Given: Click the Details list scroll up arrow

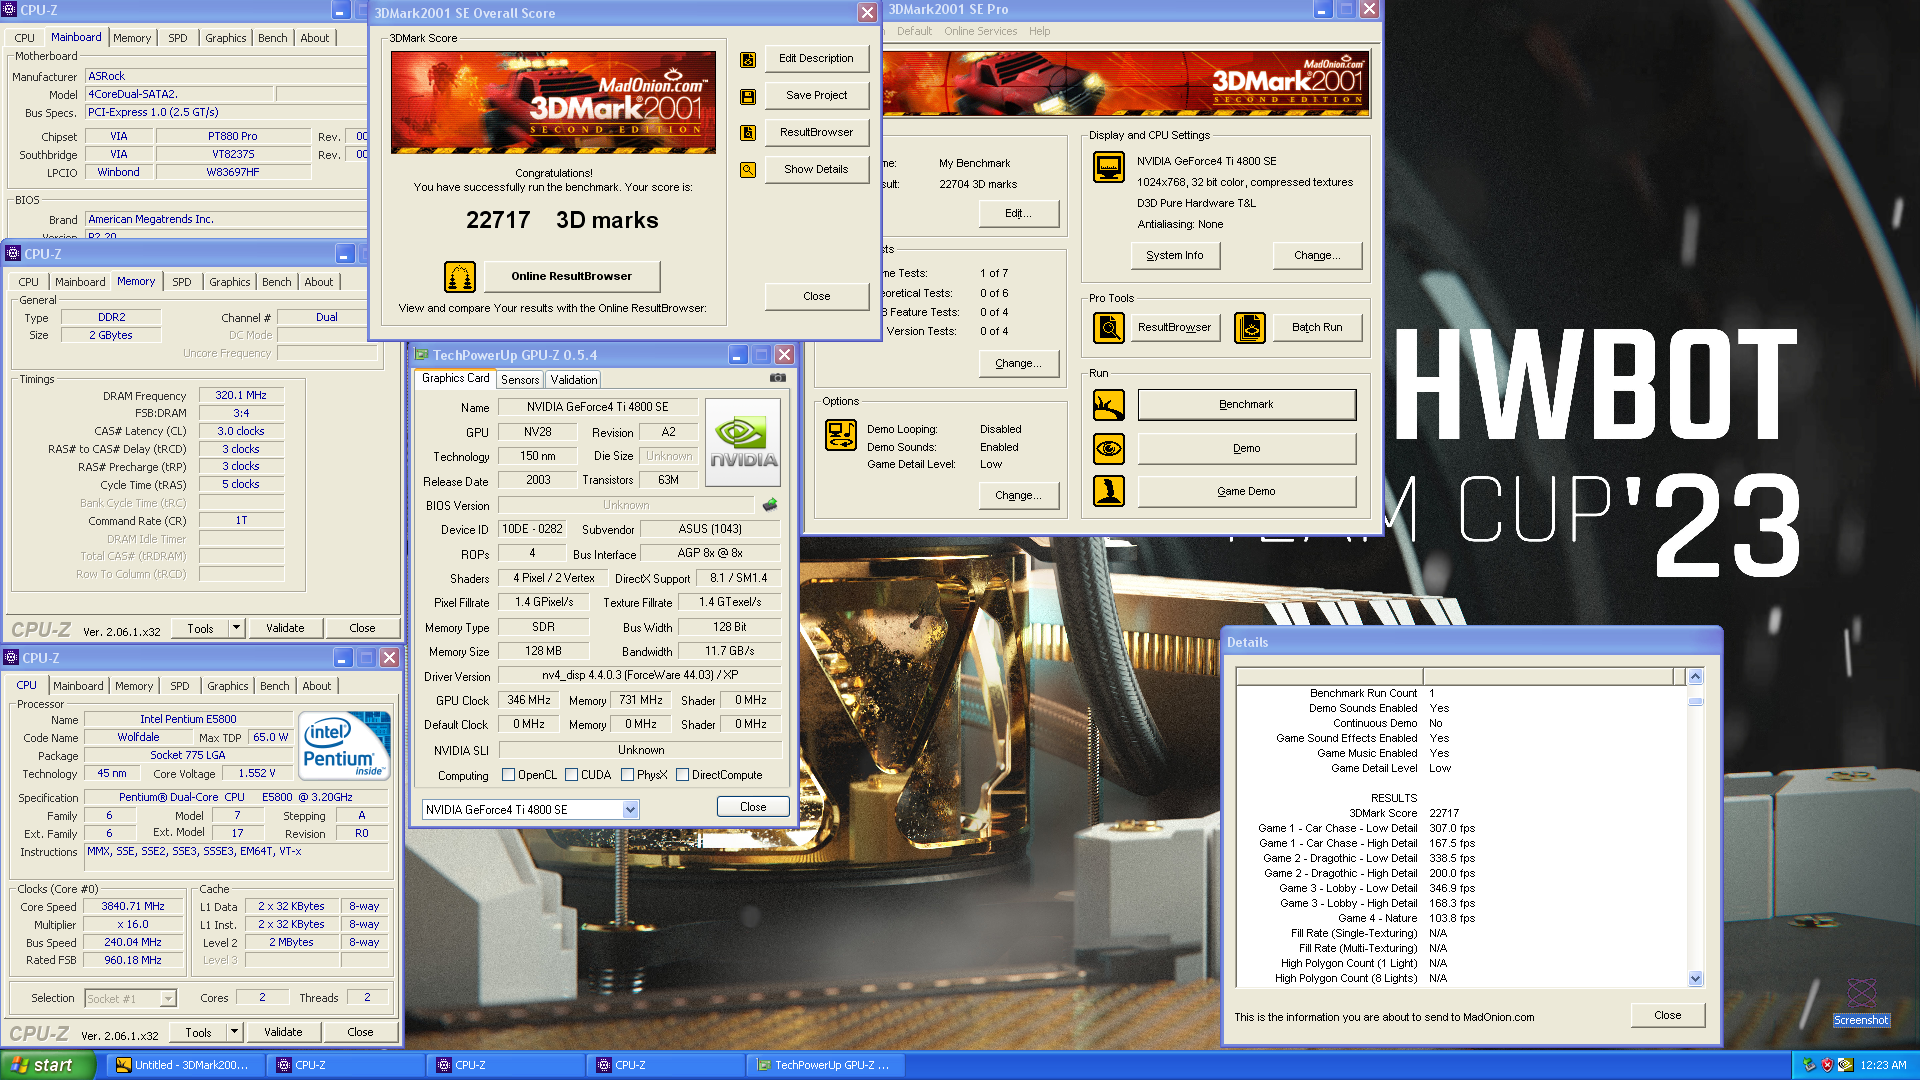Looking at the screenshot, I should tap(1695, 677).
